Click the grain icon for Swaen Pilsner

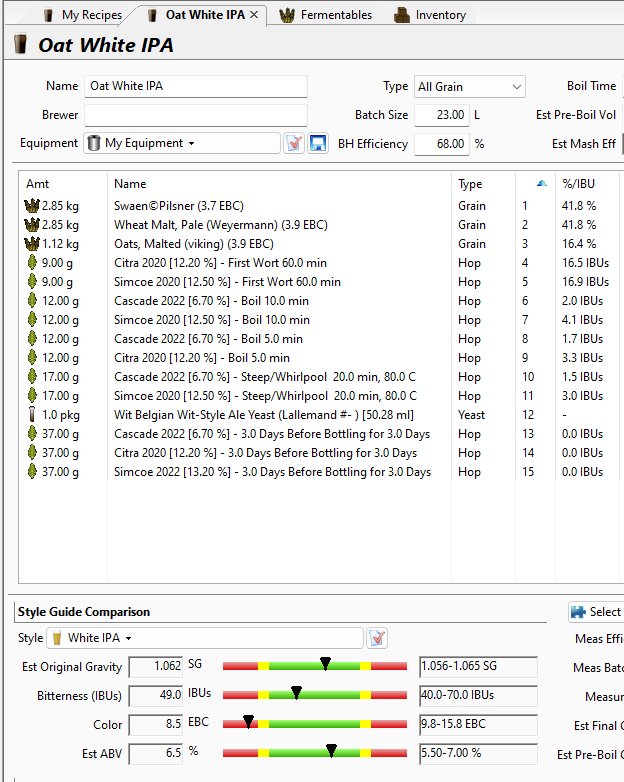32,206
